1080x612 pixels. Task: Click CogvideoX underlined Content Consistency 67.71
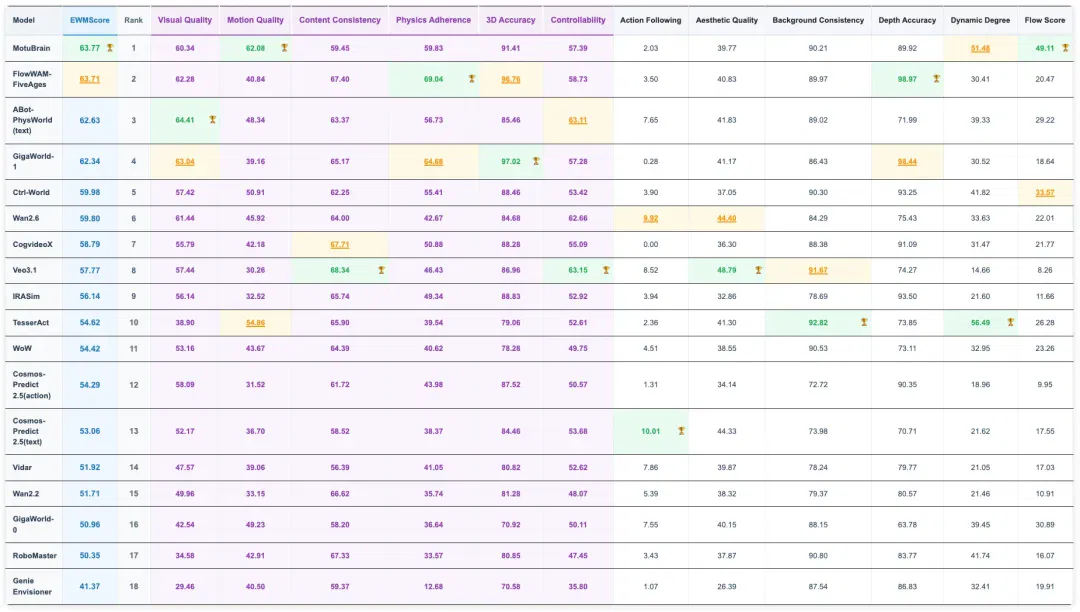tap(340, 244)
